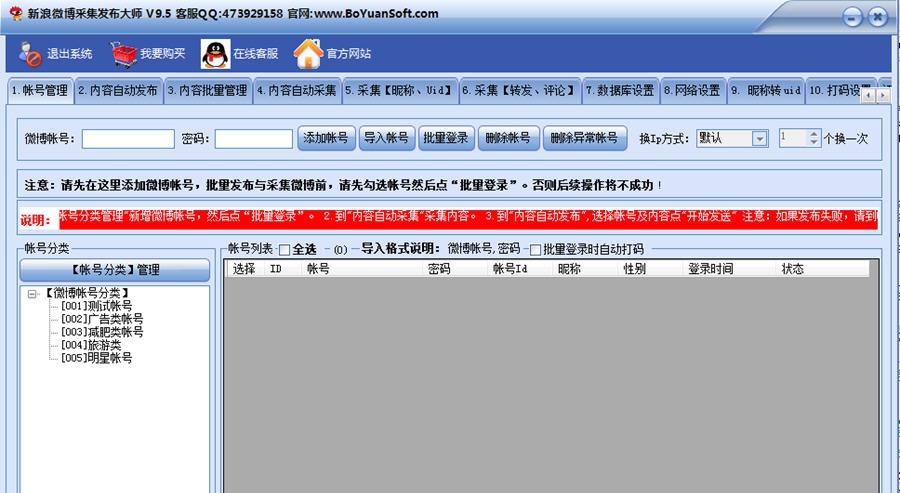Switch to tab 2.内容自动发布
This screenshot has height=493, width=900.
[x=119, y=91]
